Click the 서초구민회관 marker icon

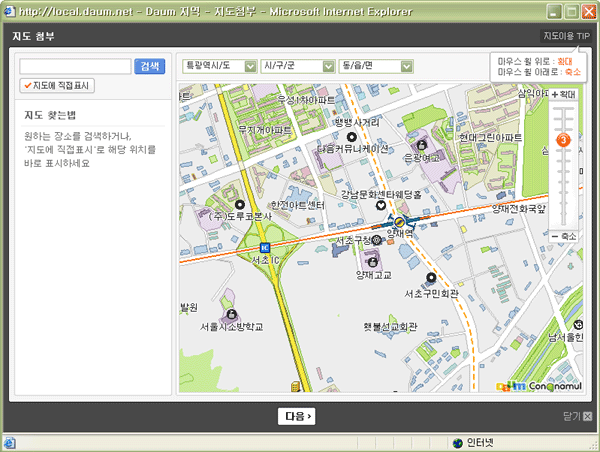pos(431,277)
